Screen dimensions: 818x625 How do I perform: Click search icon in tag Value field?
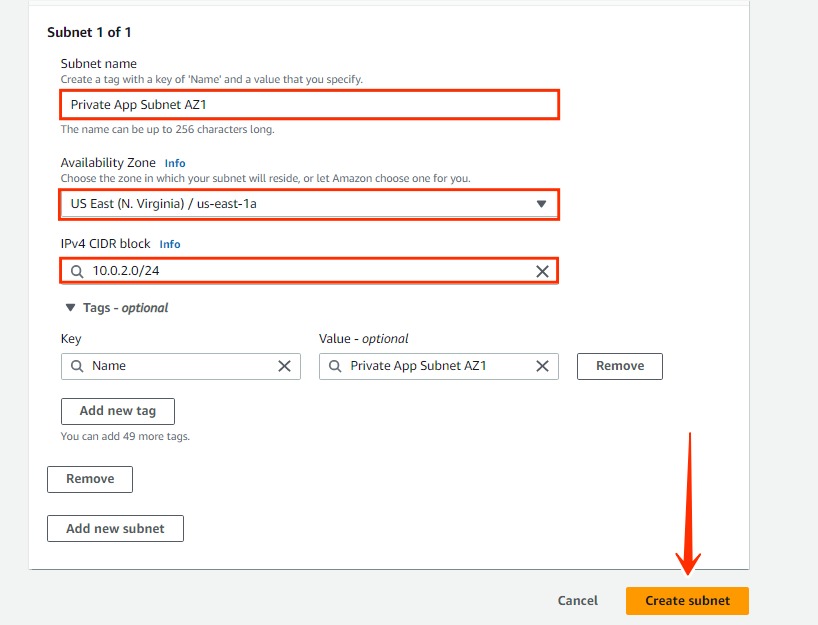335,366
